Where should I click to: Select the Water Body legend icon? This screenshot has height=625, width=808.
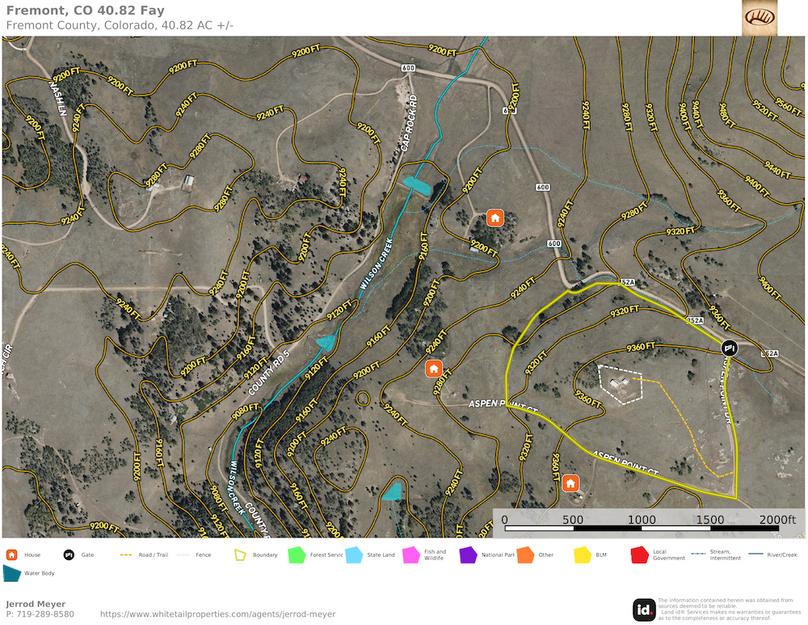11,574
